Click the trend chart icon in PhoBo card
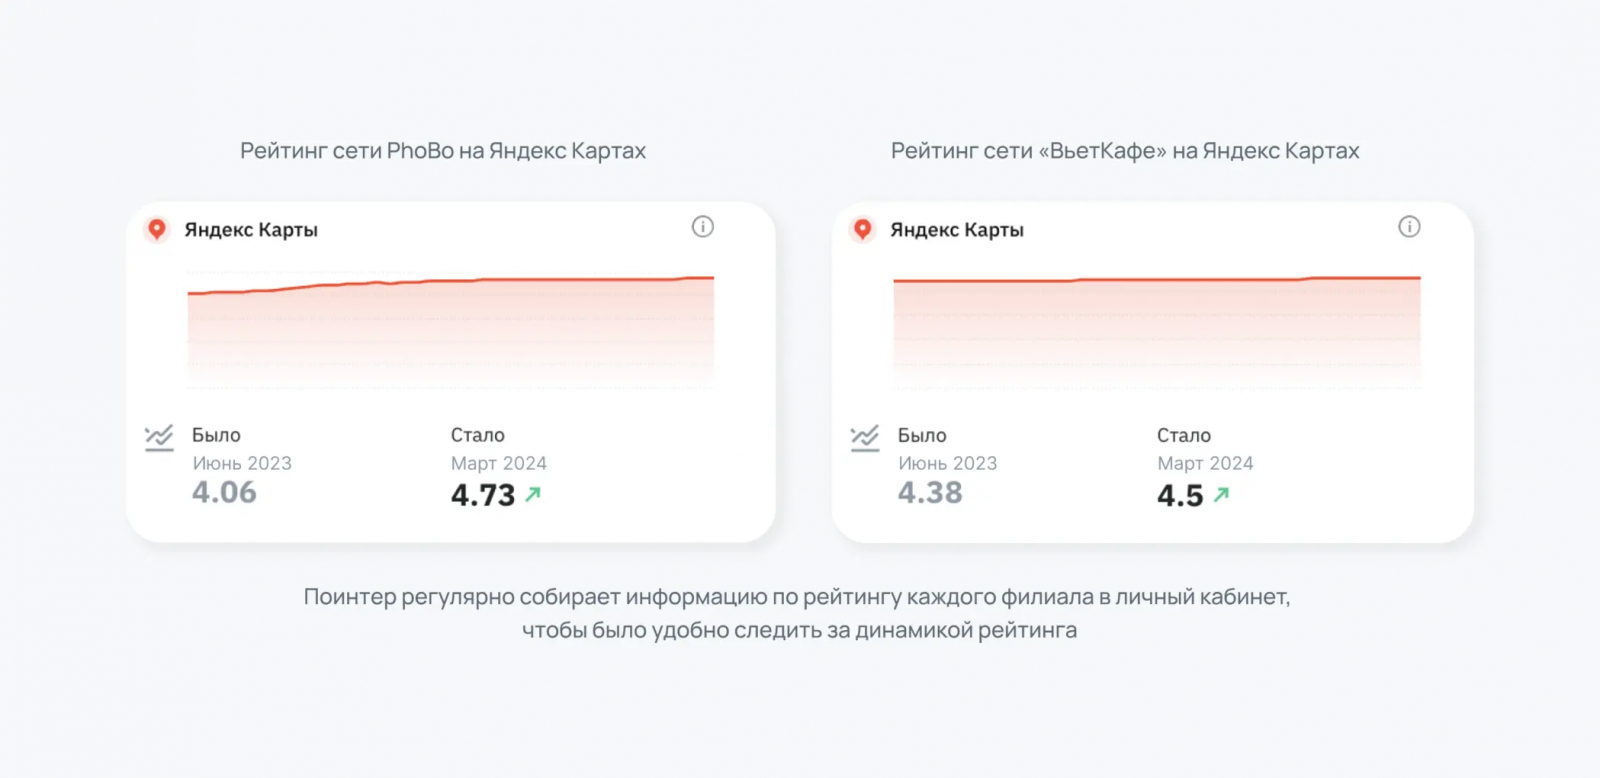The height and width of the screenshot is (778, 1600). (159, 438)
